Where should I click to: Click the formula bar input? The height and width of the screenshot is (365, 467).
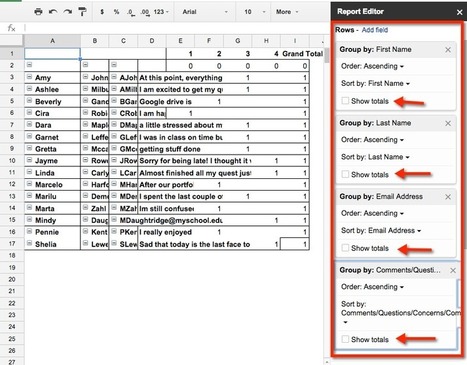pos(177,28)
